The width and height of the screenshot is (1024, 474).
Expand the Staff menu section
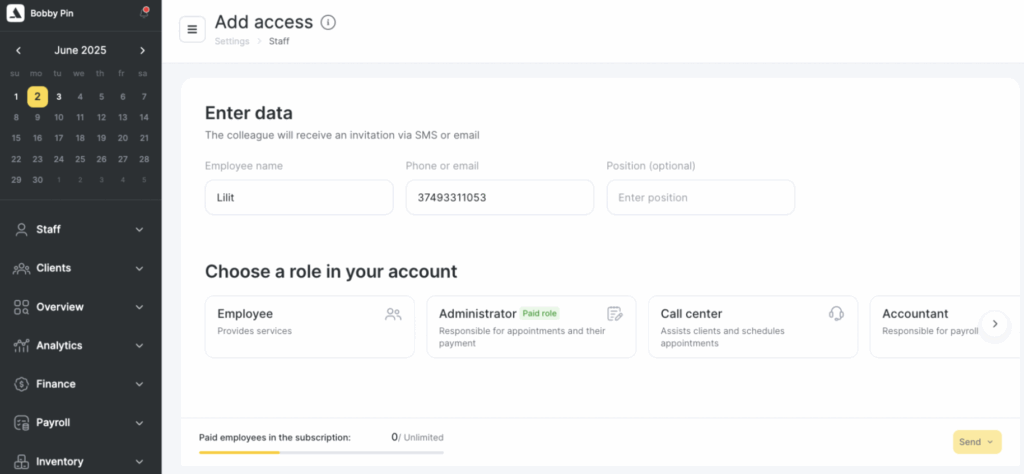point(80,229)
